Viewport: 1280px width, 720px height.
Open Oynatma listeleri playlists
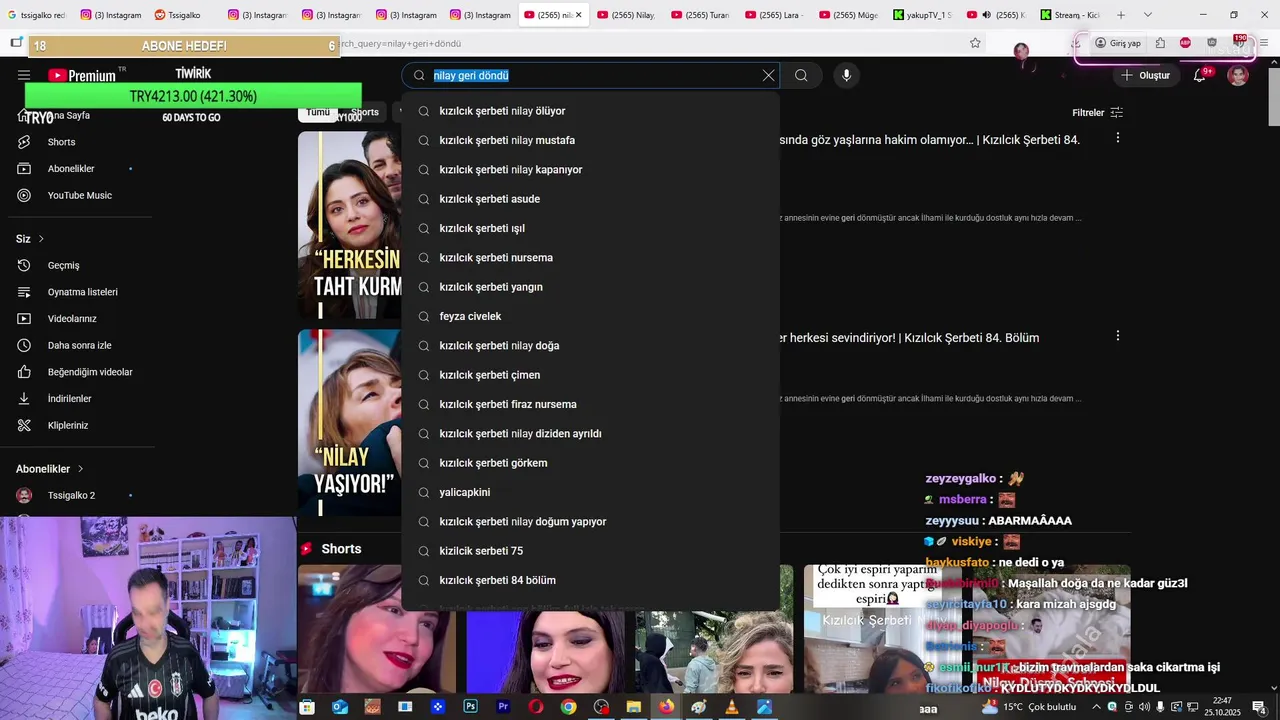82,292
